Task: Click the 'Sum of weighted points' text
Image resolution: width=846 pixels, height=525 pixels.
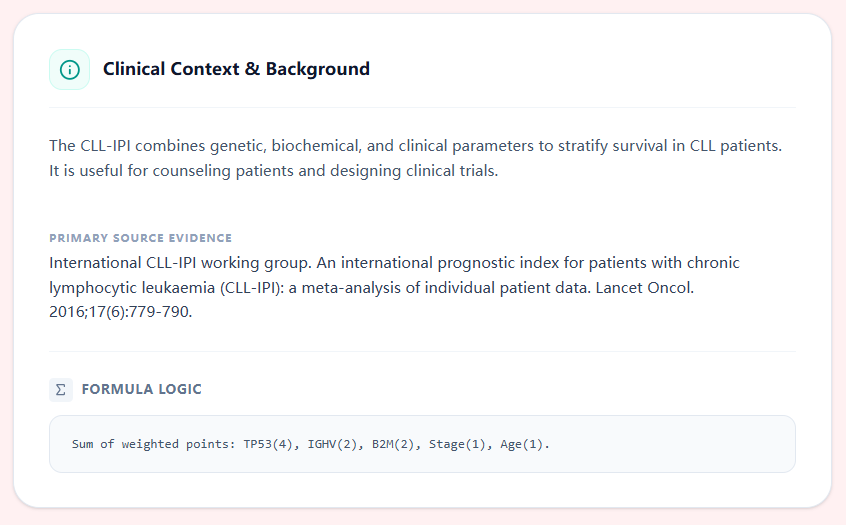Action: [x=150, y=444]
